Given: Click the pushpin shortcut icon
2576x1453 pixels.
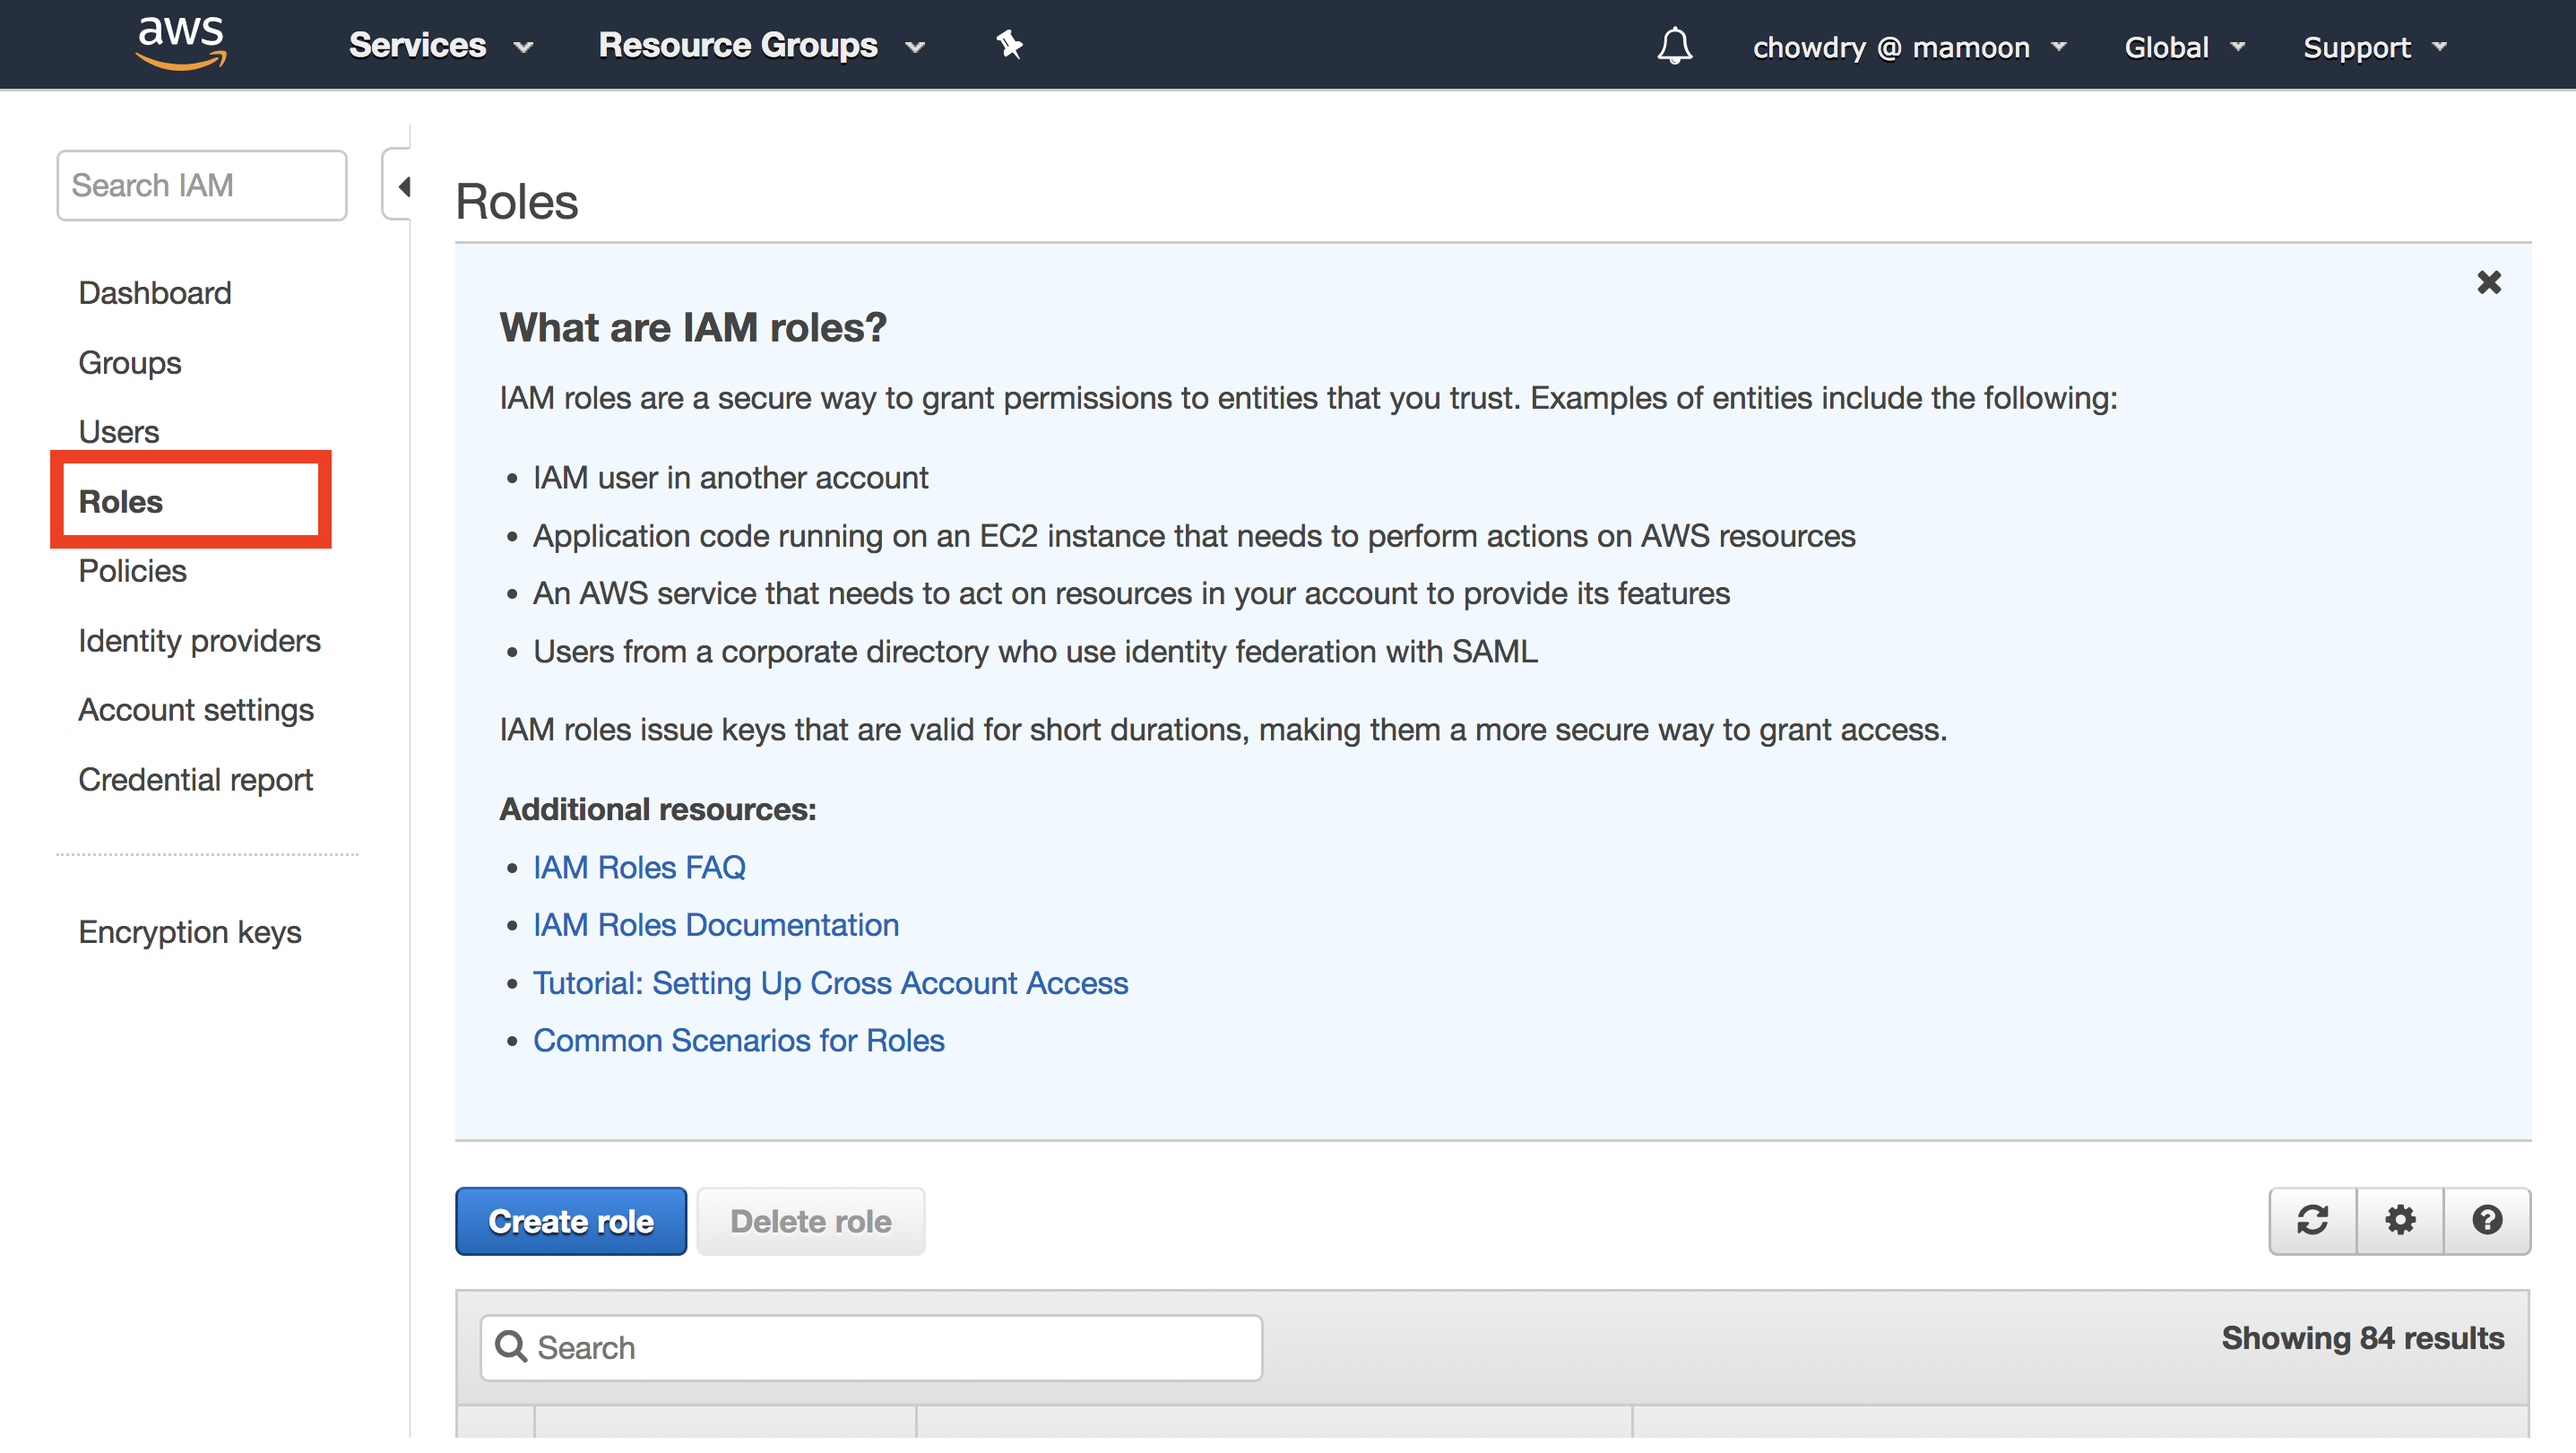Looking at the screenshot, I should point(1009,45).
